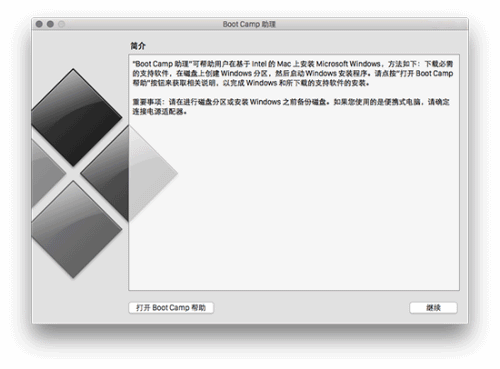The image size is (500, 369).
Task: Click the paragraph starting with 重要事项
Action: [291, 107]
